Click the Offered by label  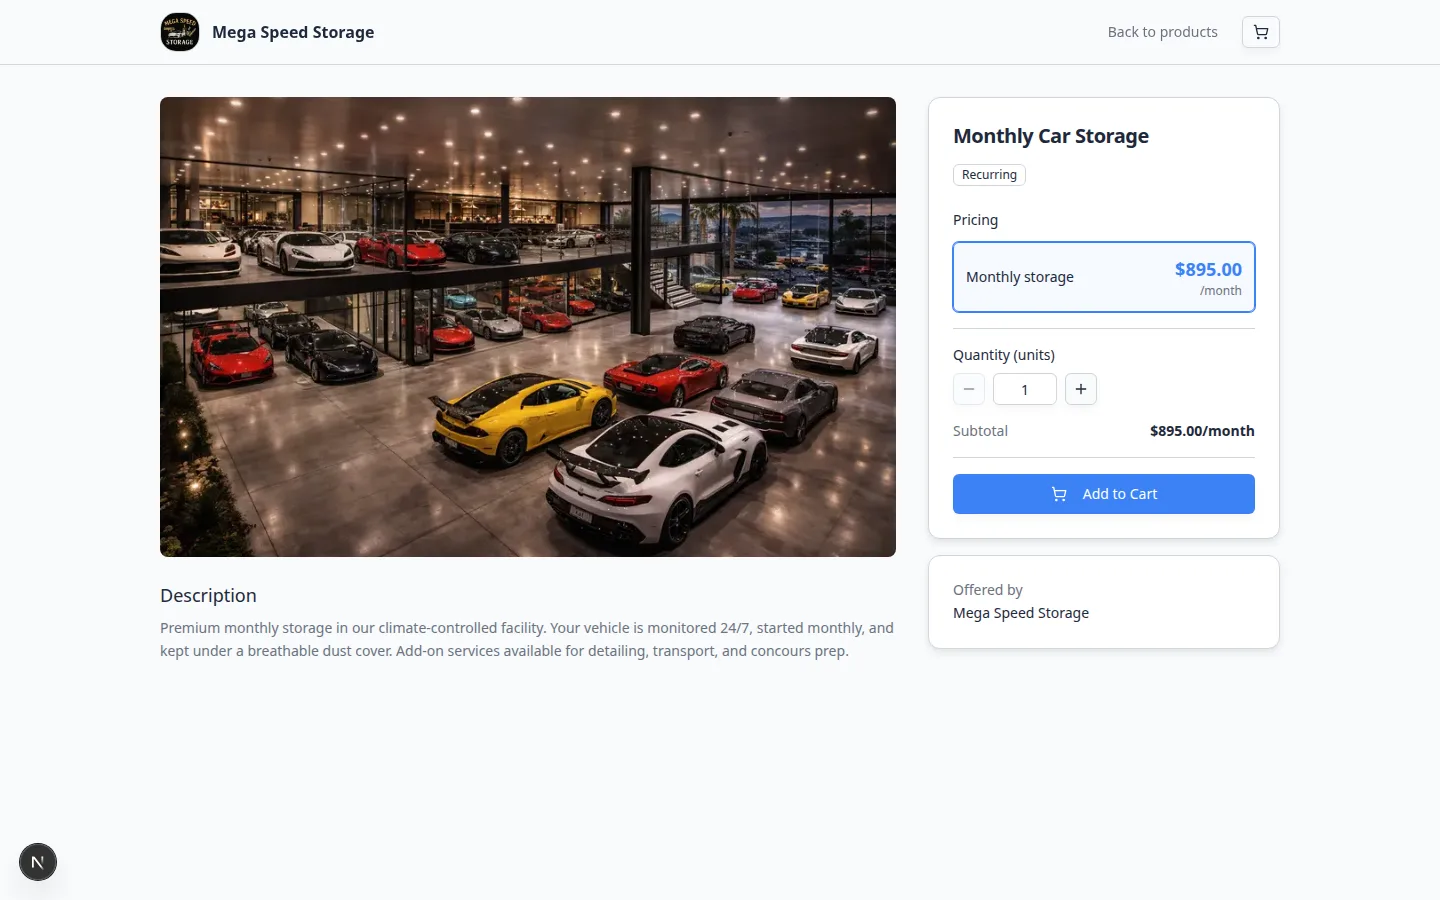pyautogui.click(x=988, y=590)
